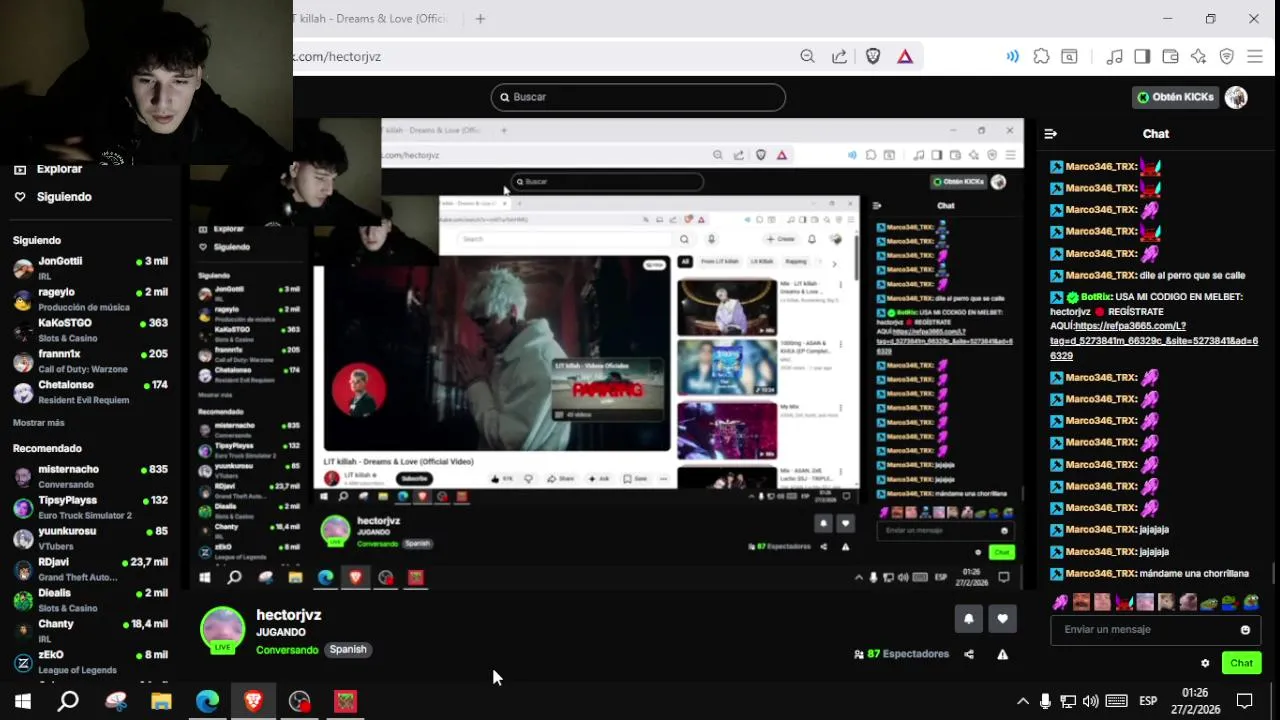The width and height of the screenshot is (1280, 720).
Task: Open RDjavi recommended channel
Action: click(x=90, y=569)
